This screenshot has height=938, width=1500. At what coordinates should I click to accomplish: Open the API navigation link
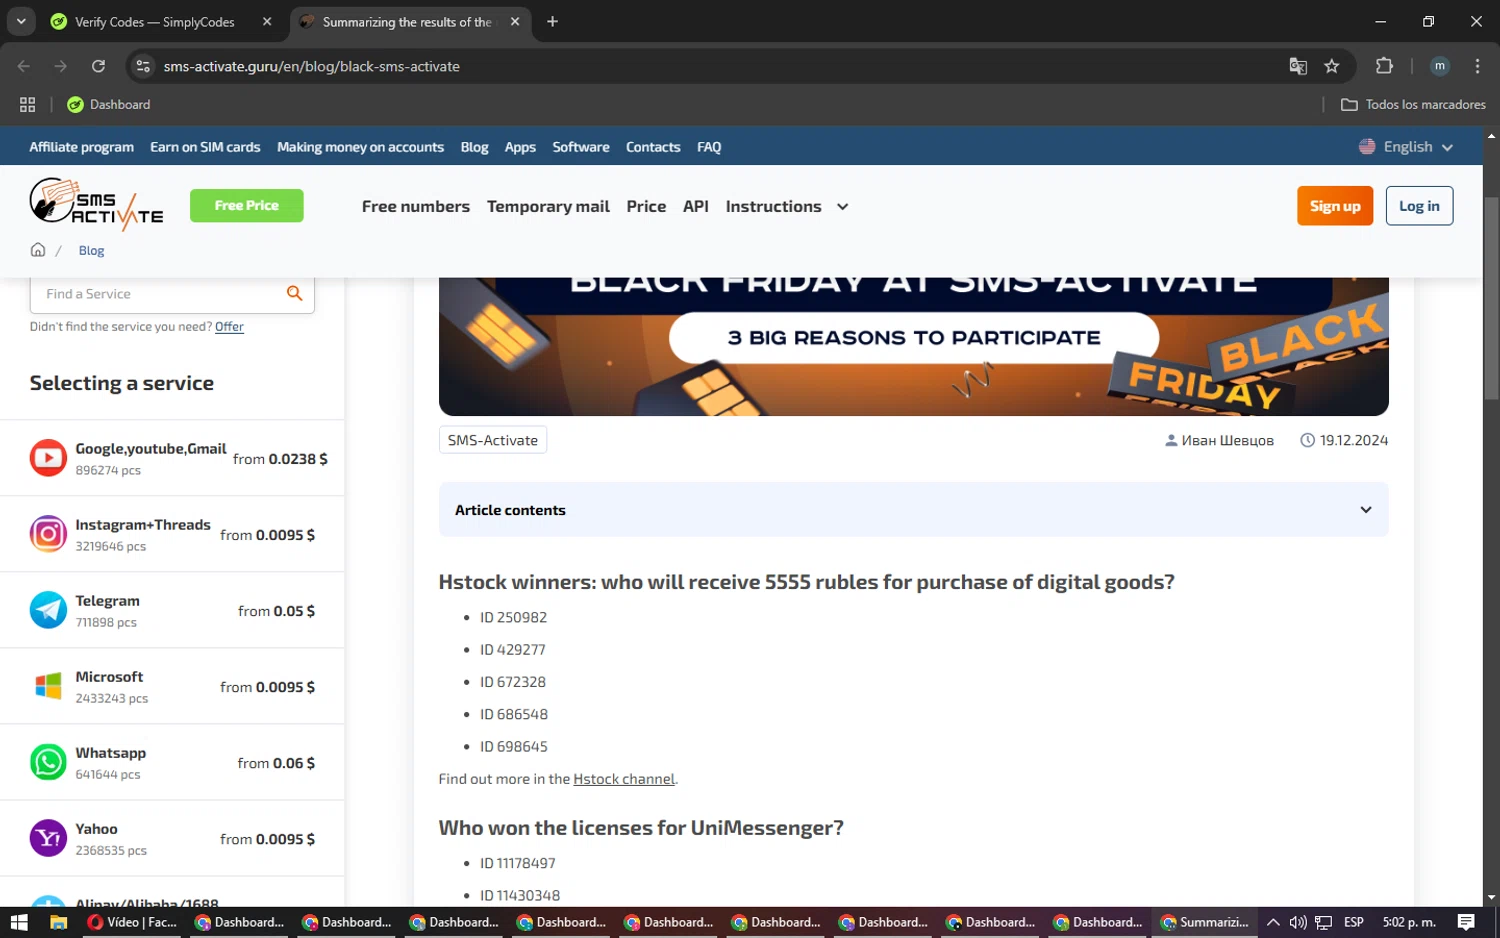point(696,206)
